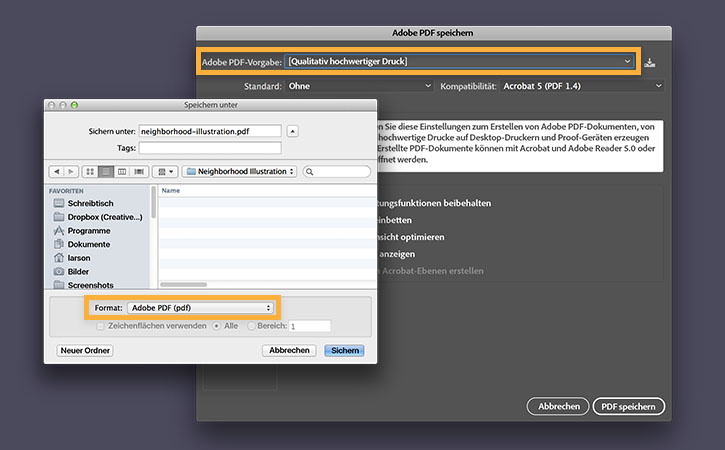Click PDF speichern button
Image resolution: width=725 pixels, height=450 pixels.
[x=628, y=407]
